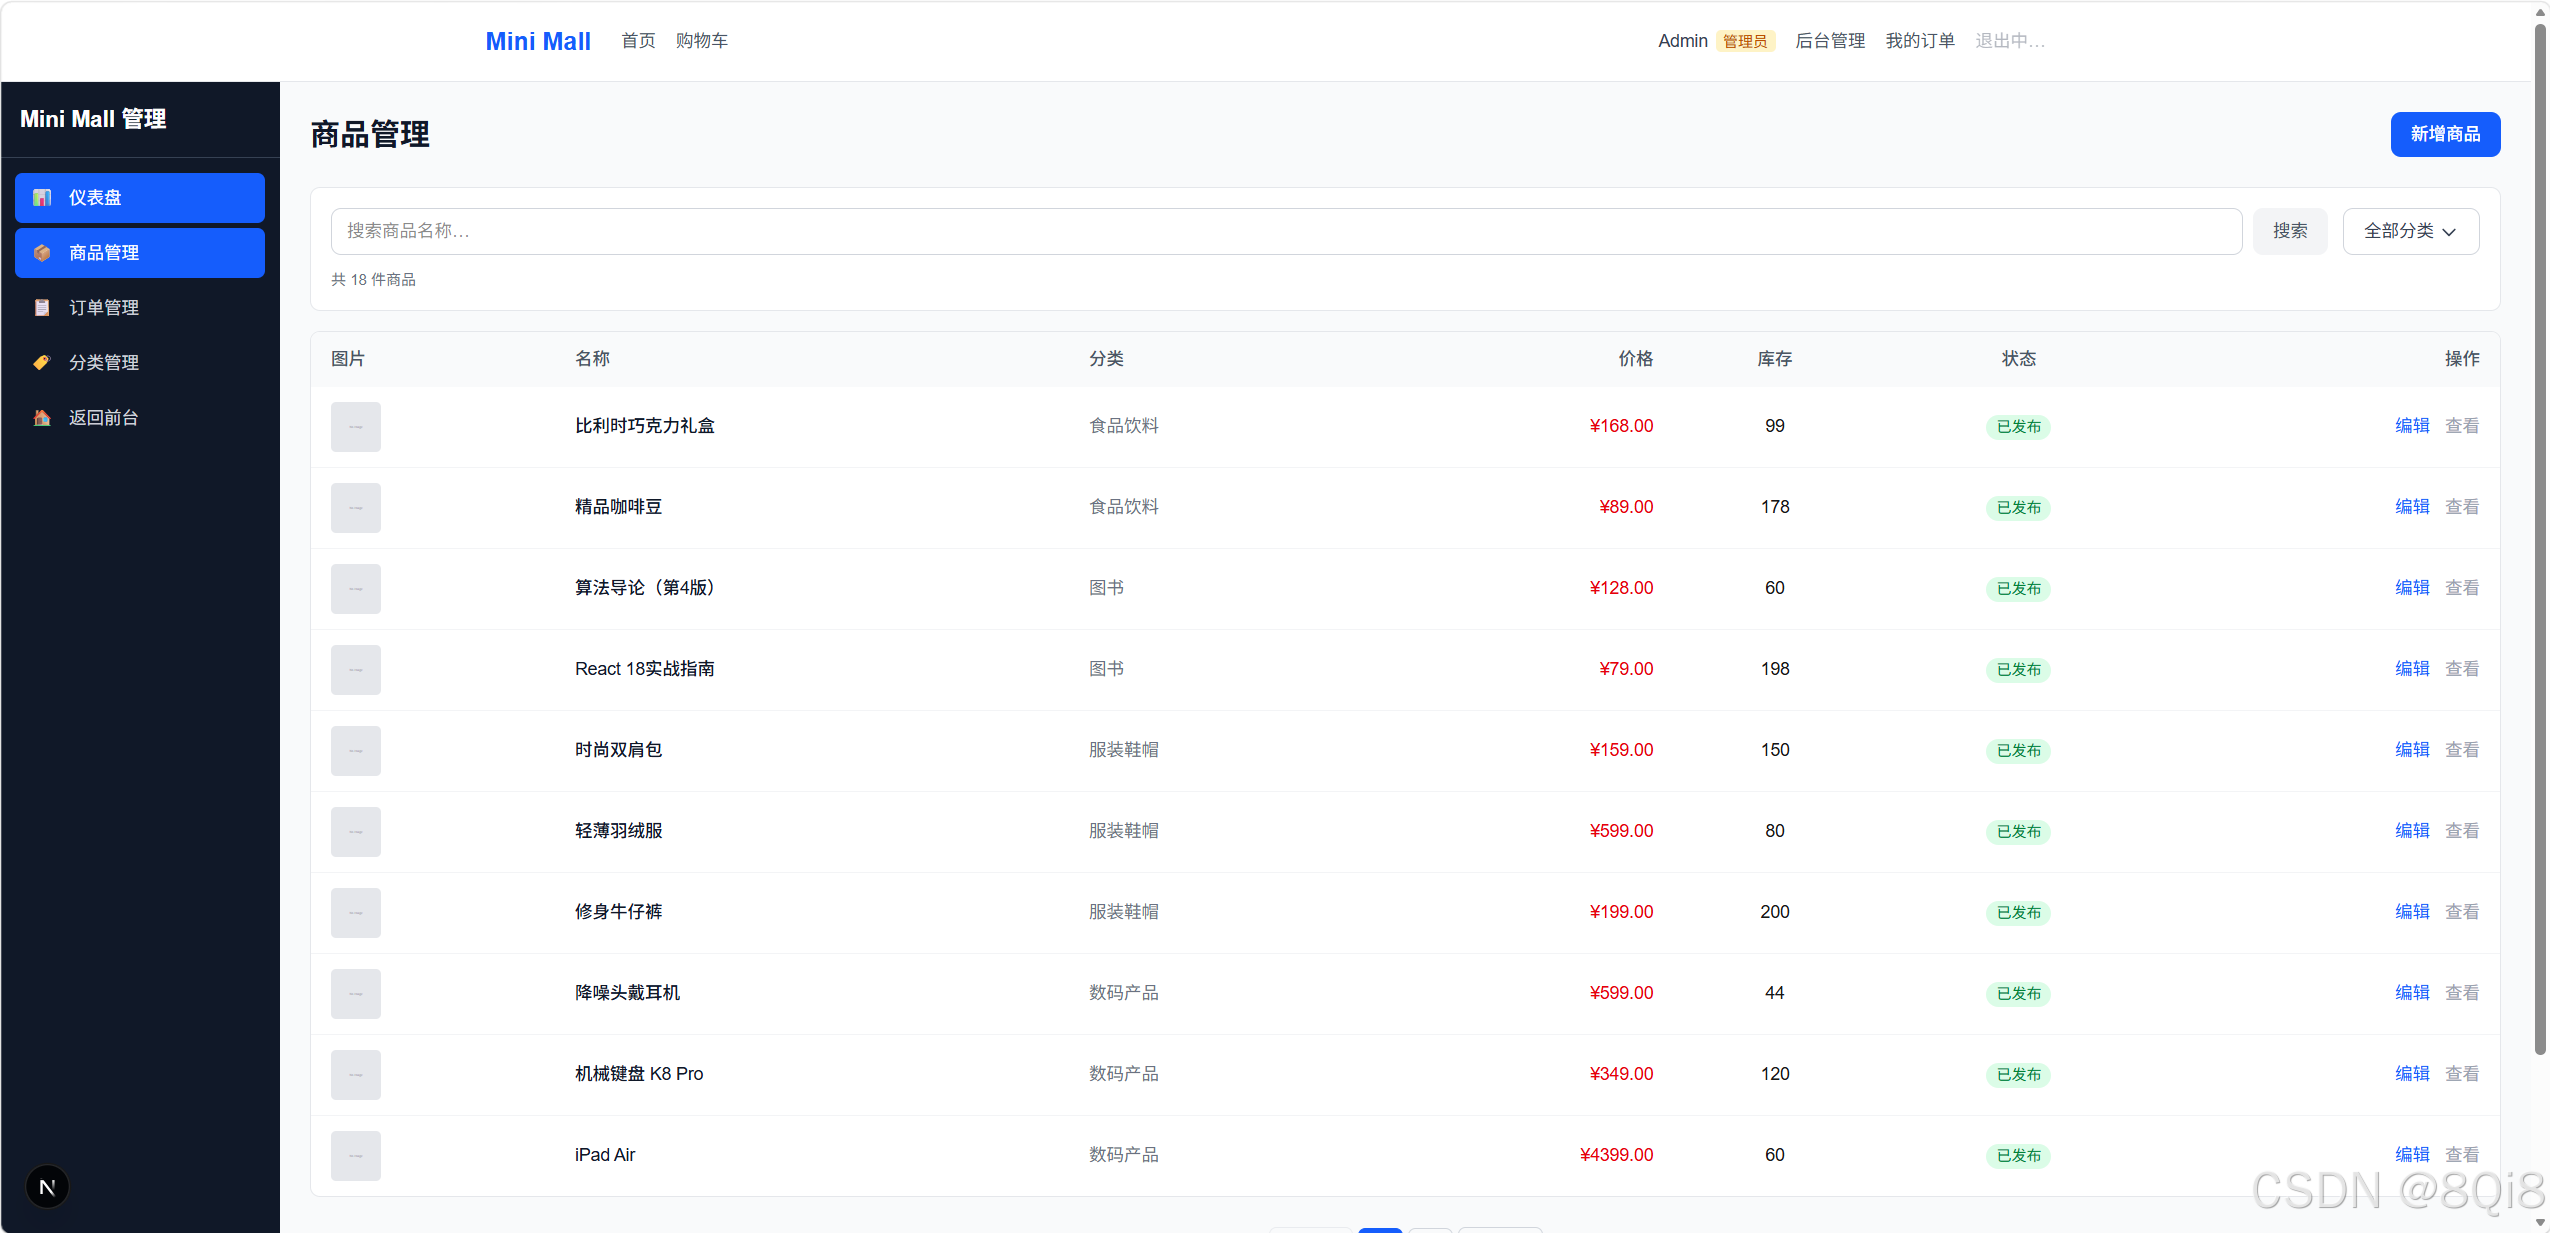View React 18实战指南 product

[x=2462, y=669]
